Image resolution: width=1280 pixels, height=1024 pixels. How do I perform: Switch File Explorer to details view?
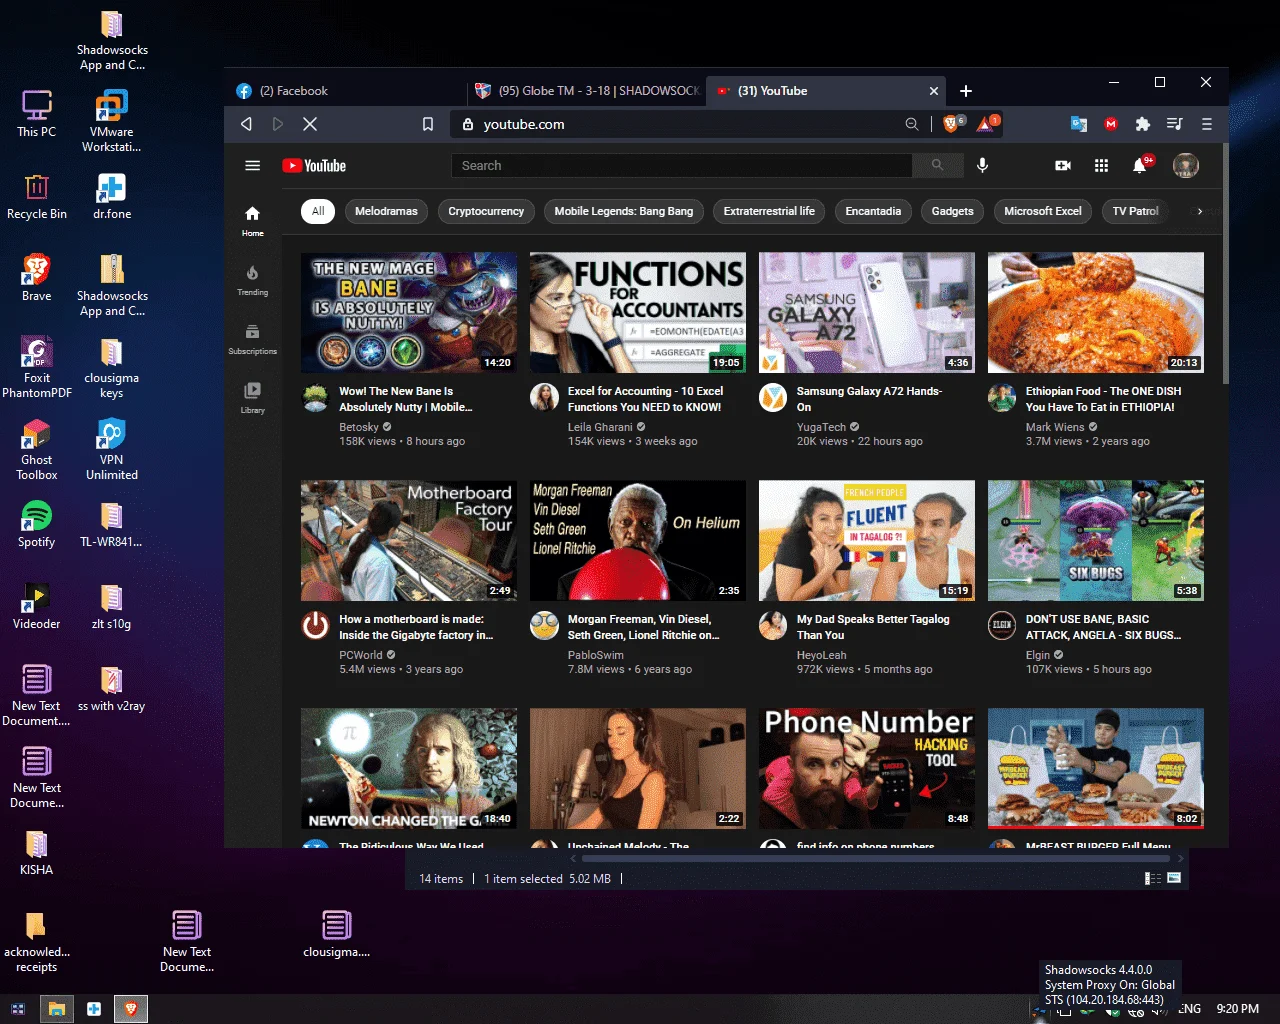click(1153, 878)
